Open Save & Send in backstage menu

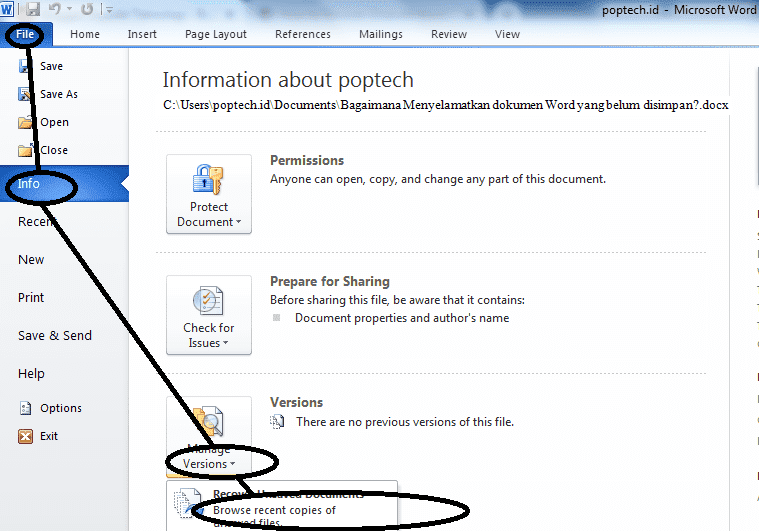click(55, 335)
